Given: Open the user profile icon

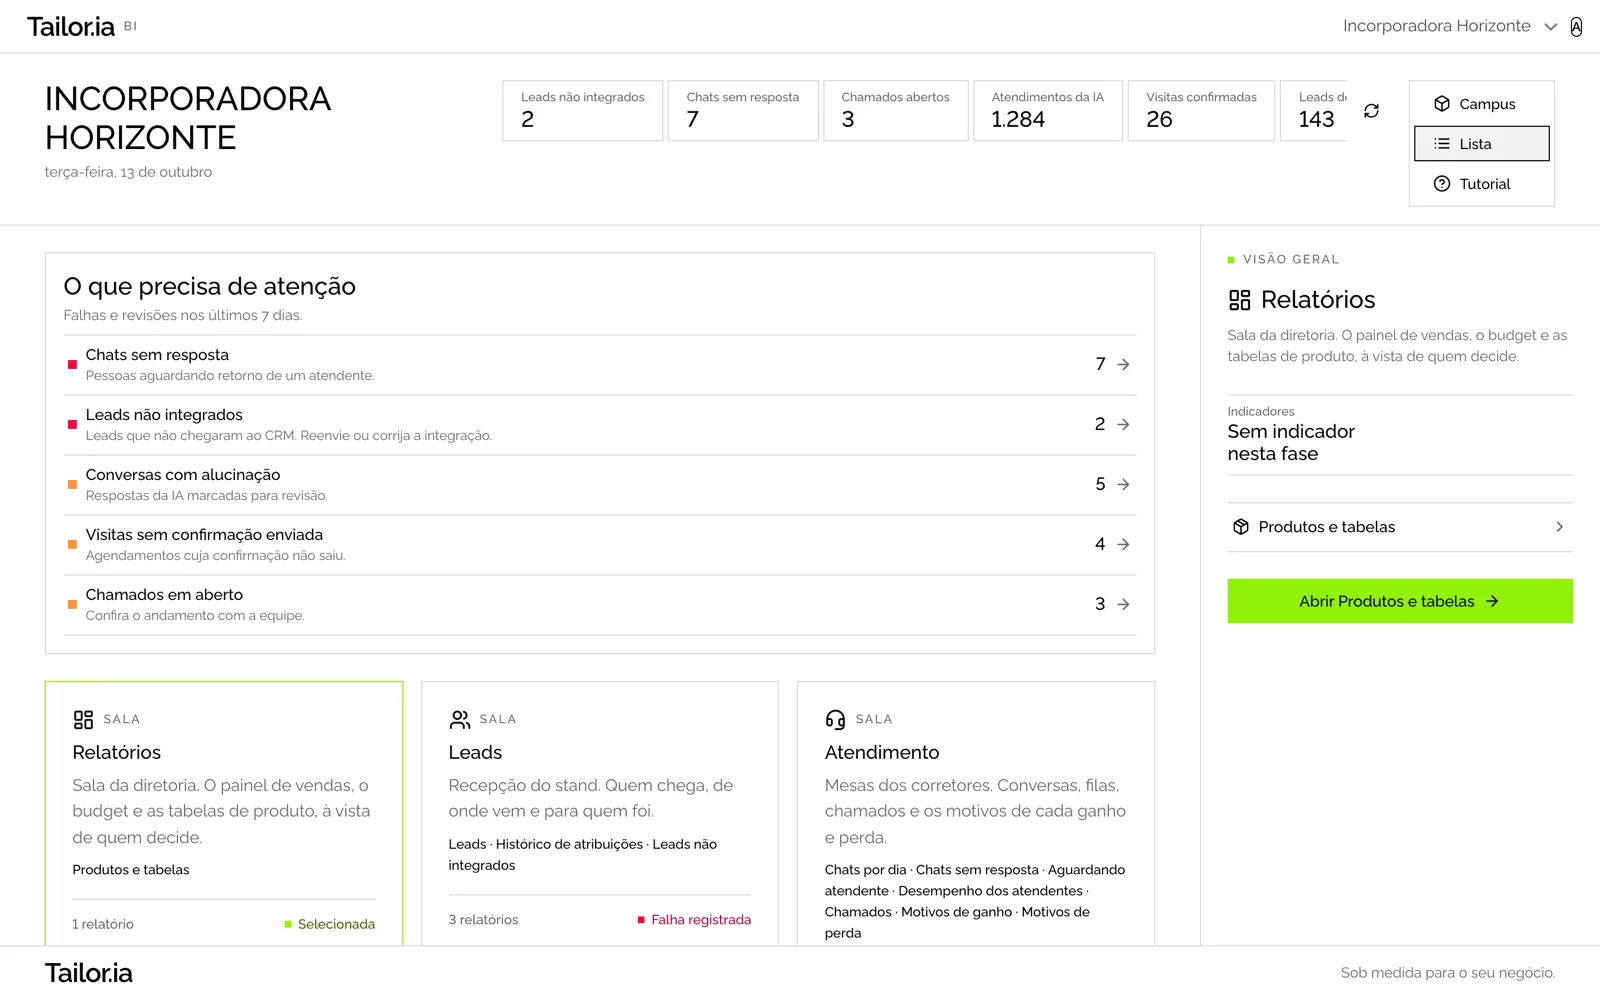Looking at the screenshot, I should [1576, 27].
